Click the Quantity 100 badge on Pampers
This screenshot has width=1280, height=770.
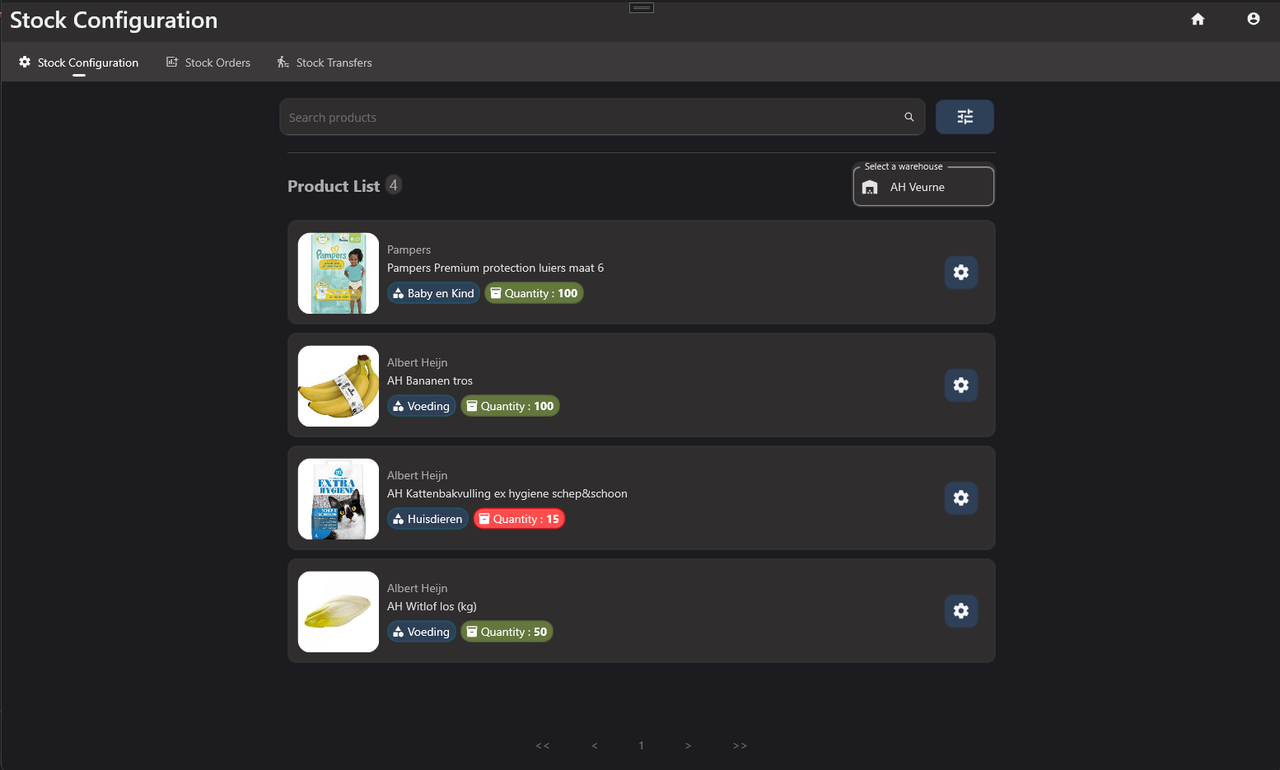click(x=534, y=293)
